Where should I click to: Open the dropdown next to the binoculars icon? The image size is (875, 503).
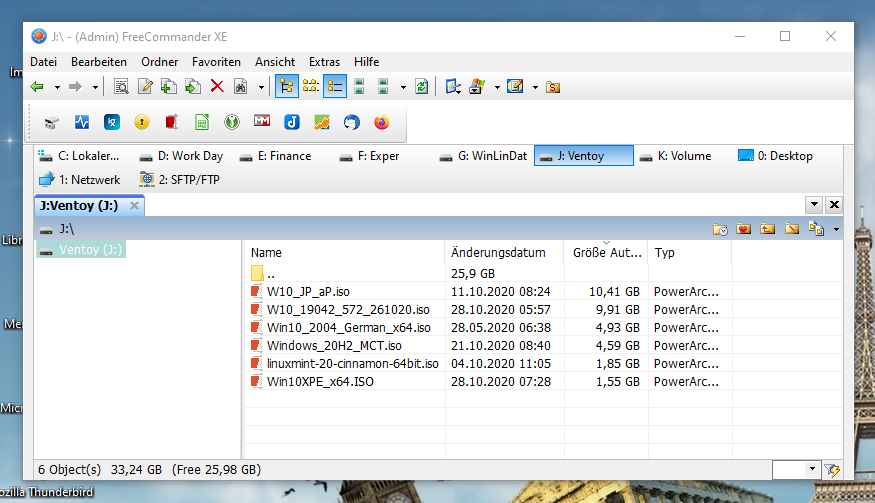261,87
